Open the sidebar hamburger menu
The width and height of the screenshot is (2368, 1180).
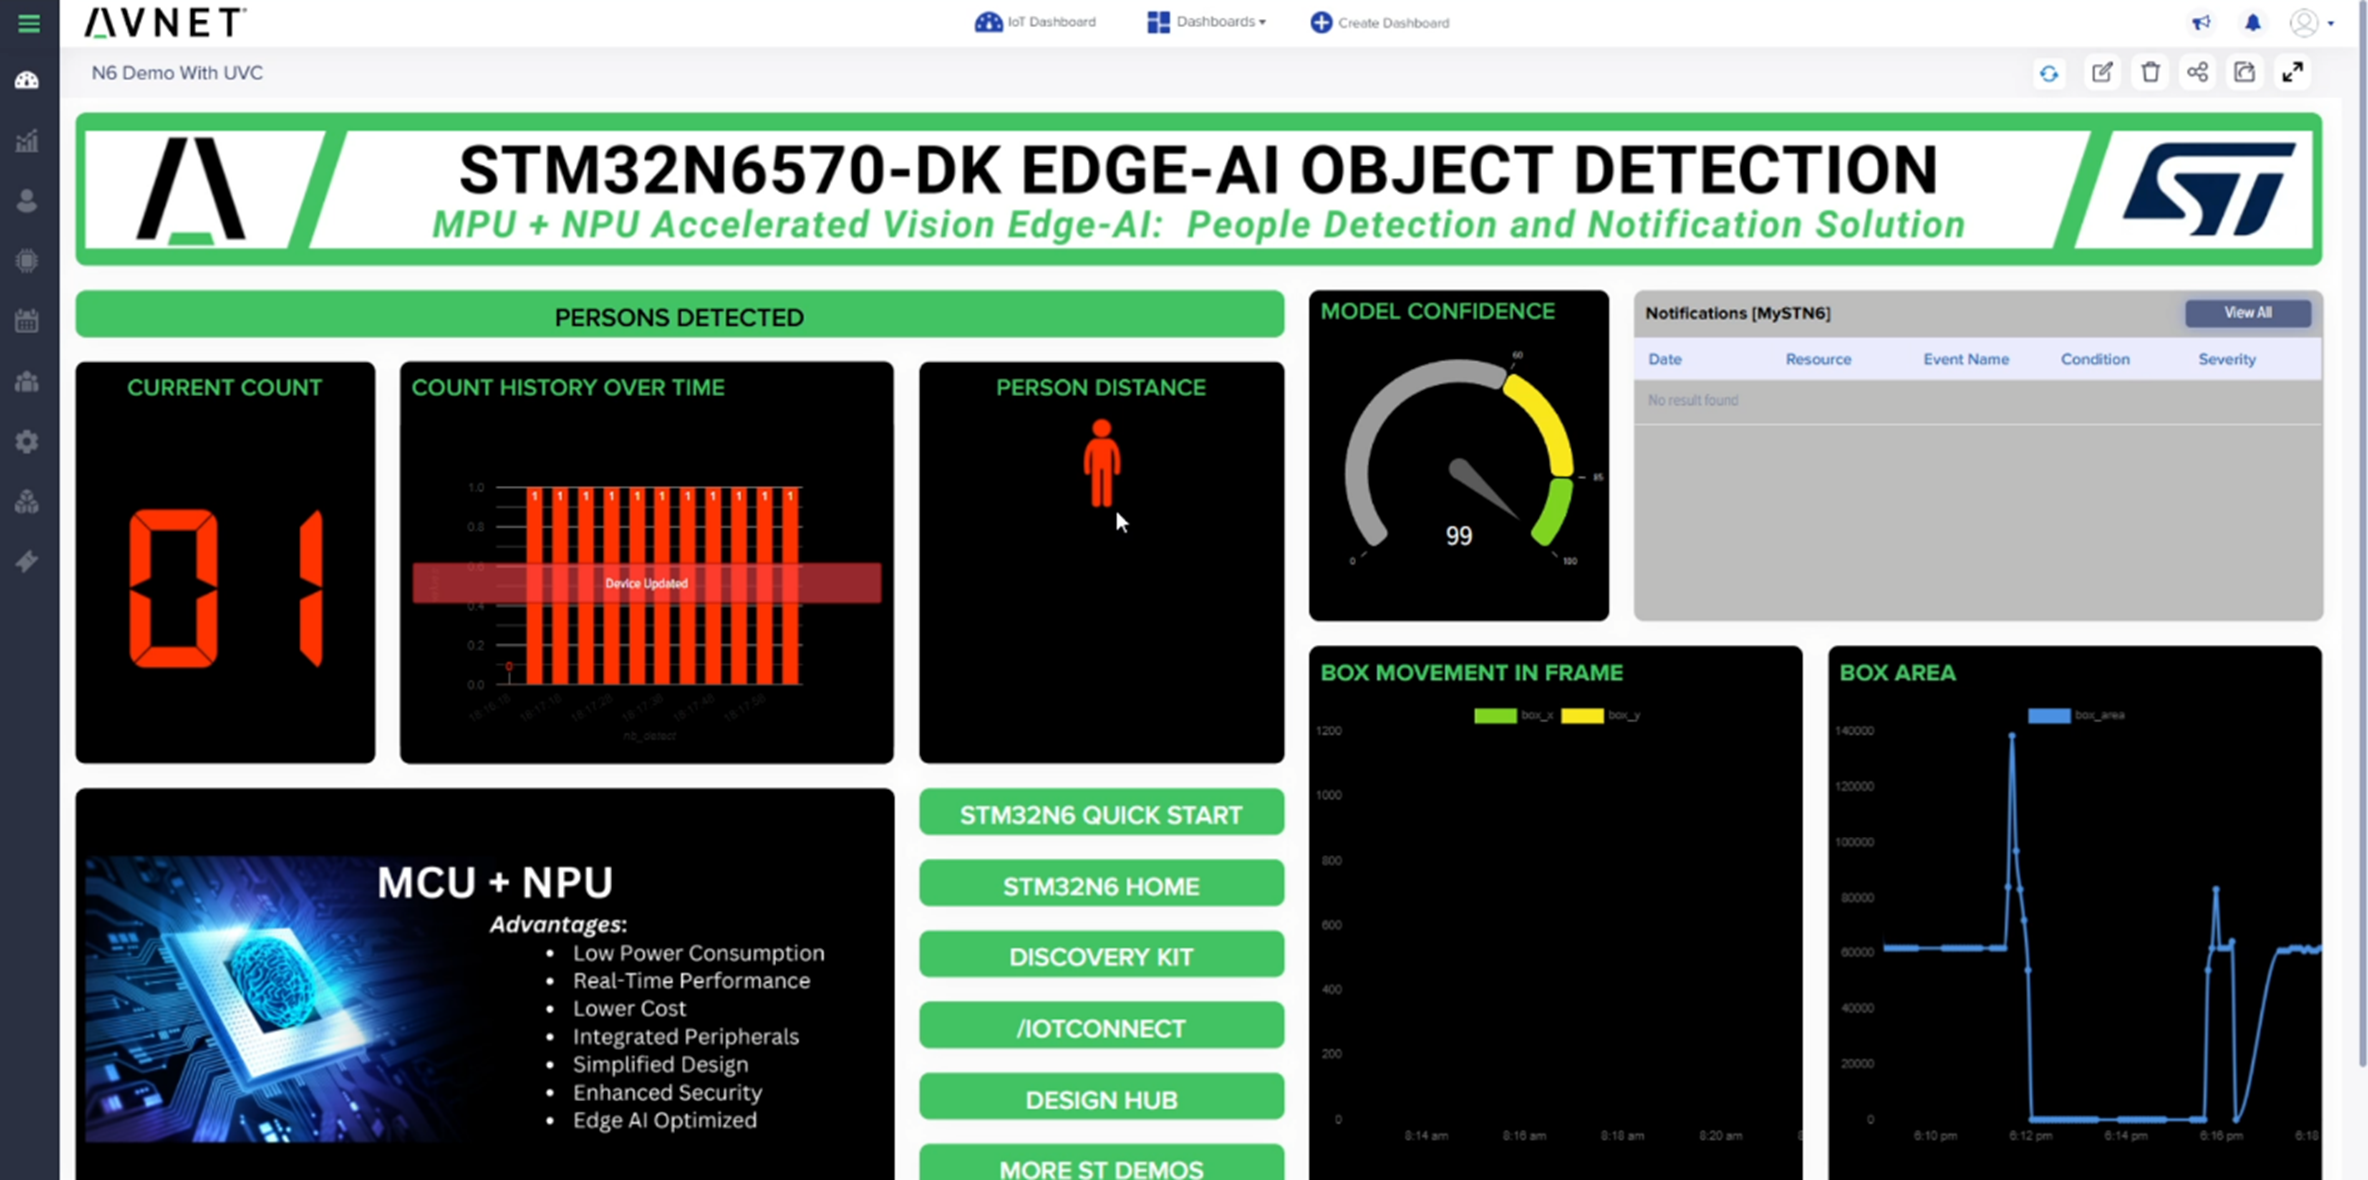(x=28, y=23)
